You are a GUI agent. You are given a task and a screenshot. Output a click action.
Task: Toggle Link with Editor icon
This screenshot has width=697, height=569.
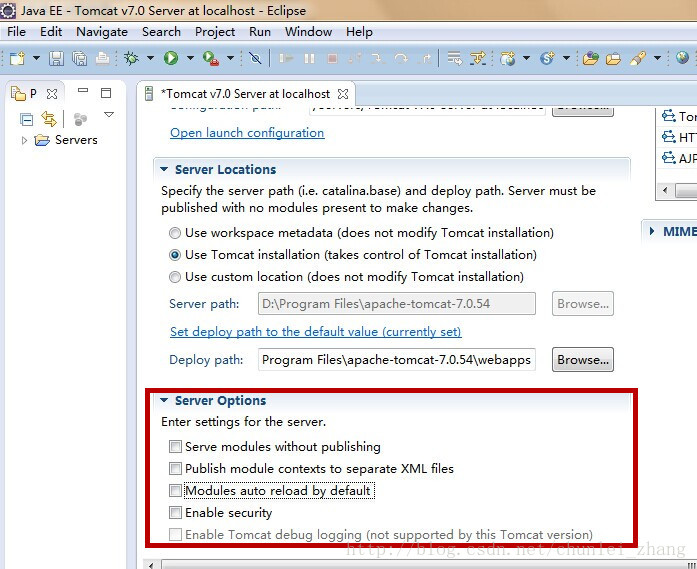click(x=48, y=119)
